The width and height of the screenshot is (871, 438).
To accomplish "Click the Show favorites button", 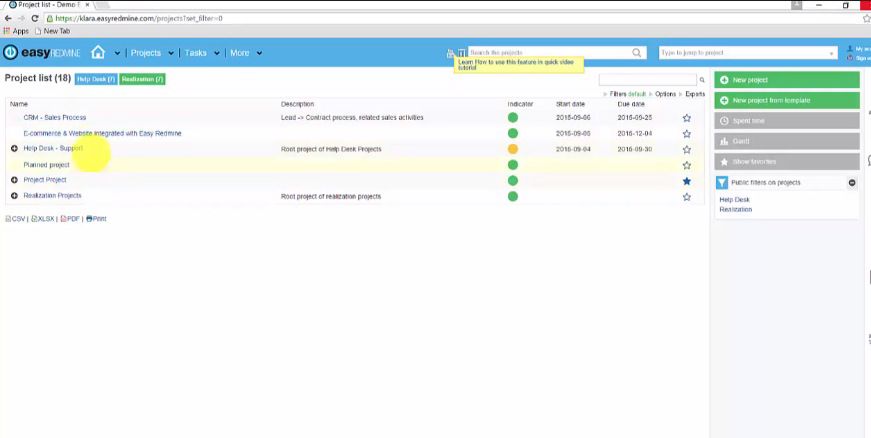I will coord(787,162).
